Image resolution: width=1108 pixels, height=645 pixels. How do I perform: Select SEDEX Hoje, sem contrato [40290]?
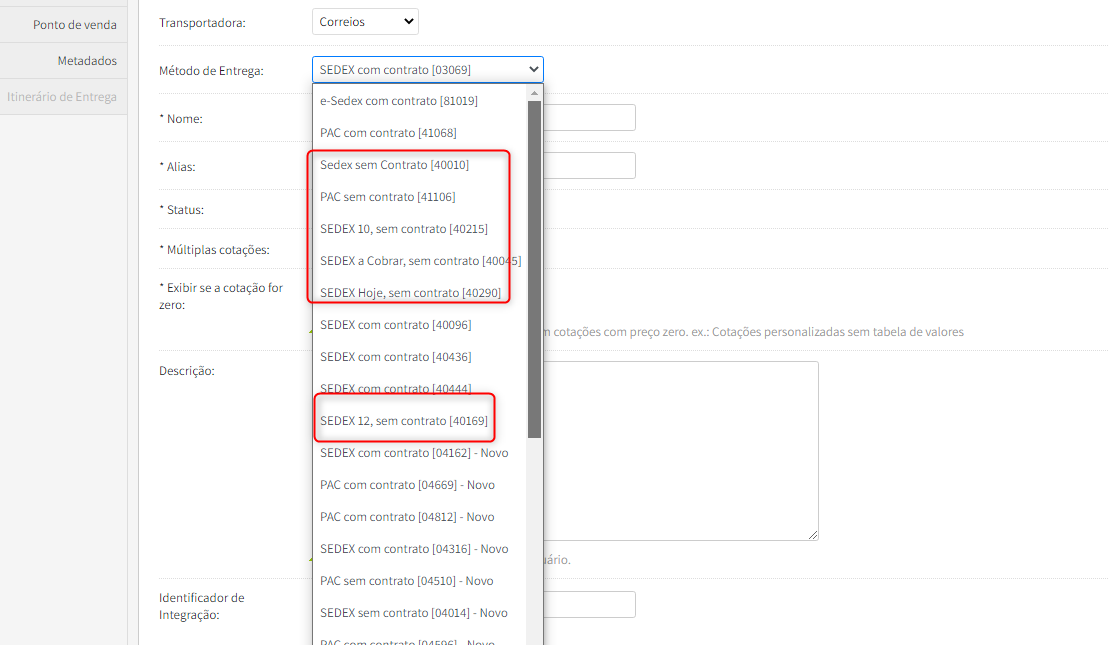click(420, 292)
